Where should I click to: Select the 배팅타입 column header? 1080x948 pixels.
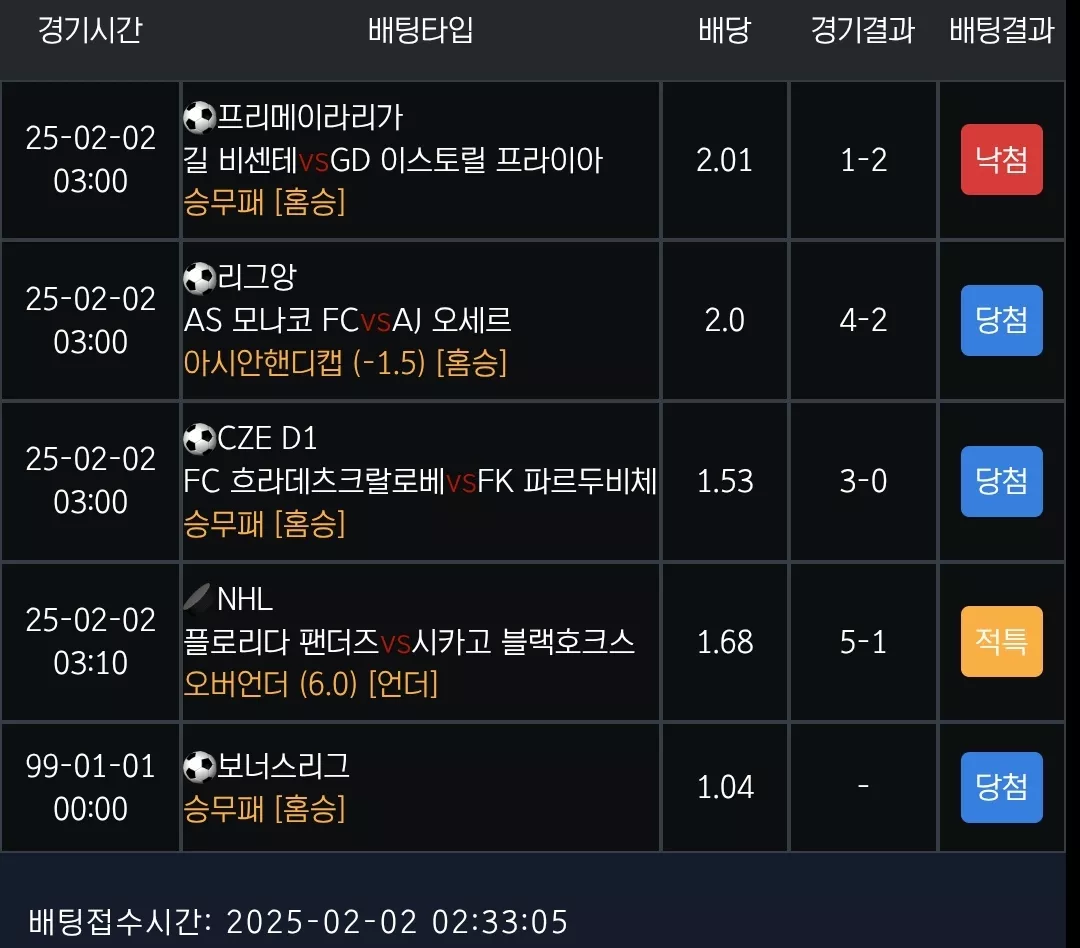[x=420, y=30]
